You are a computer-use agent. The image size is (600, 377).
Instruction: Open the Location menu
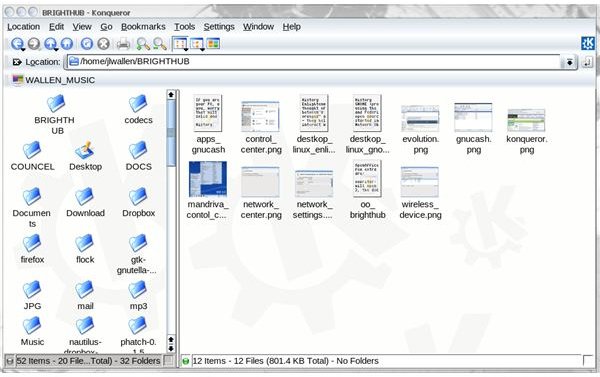(23, 27)
